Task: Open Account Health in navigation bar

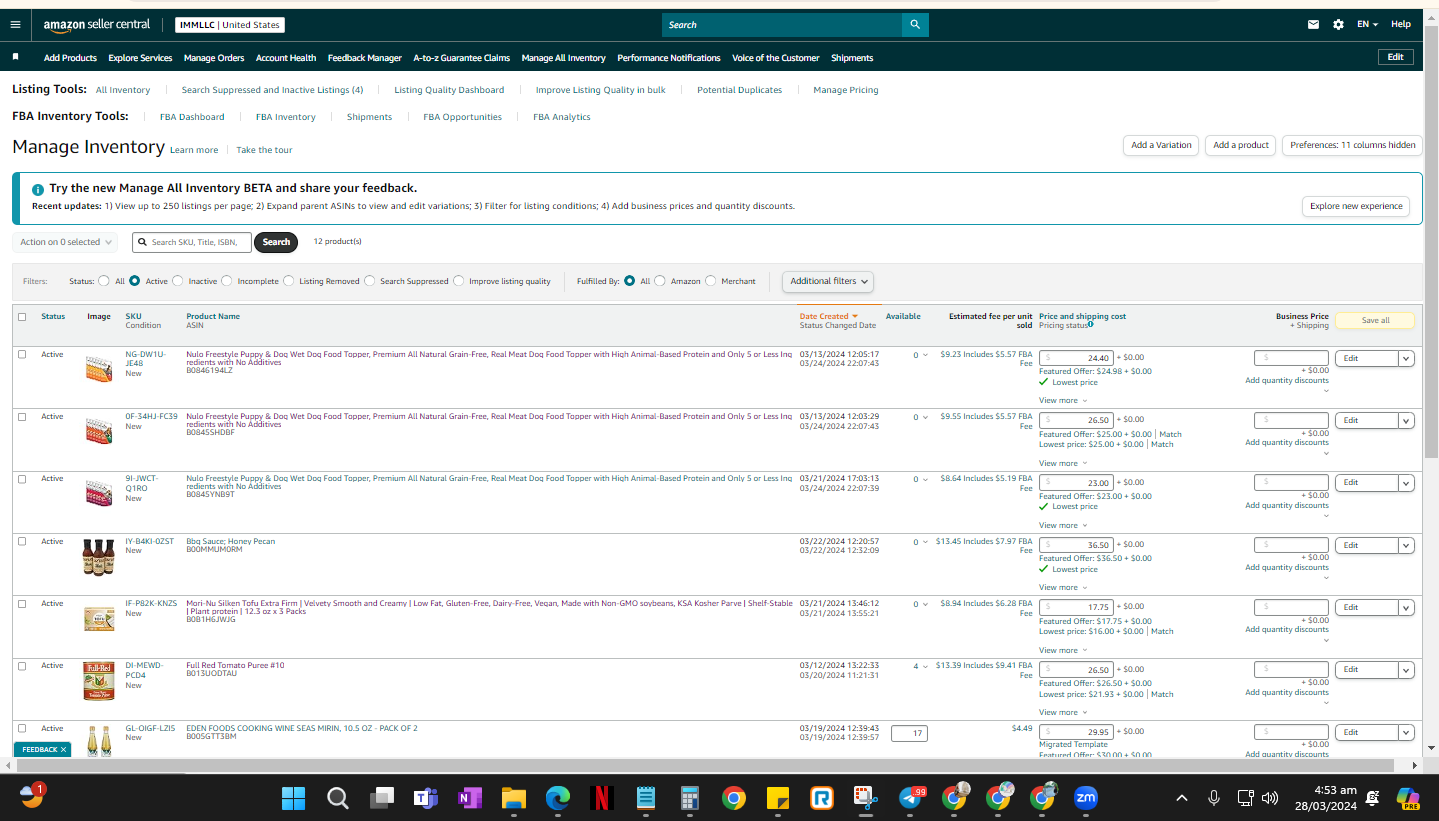Action: click(286, 58)
